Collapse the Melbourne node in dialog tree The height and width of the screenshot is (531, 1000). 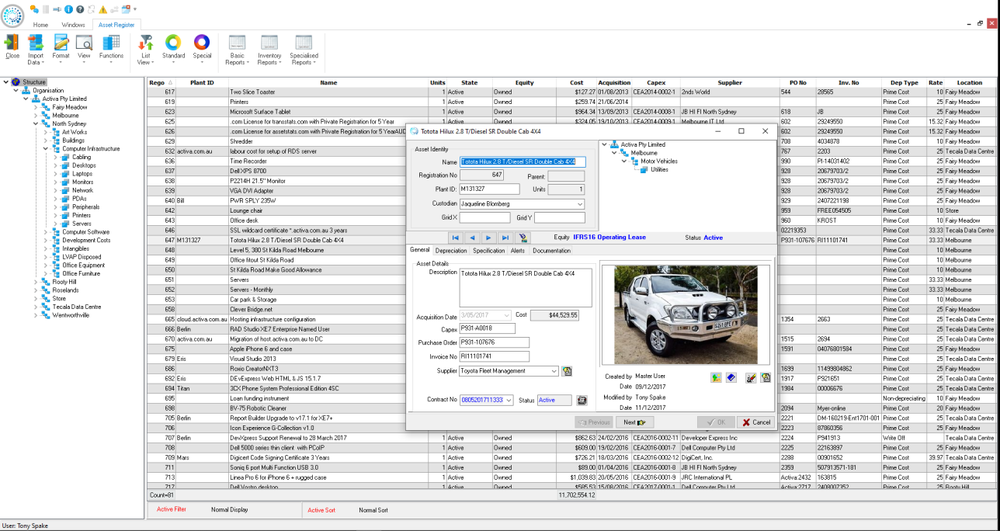(x=614, y=153)
